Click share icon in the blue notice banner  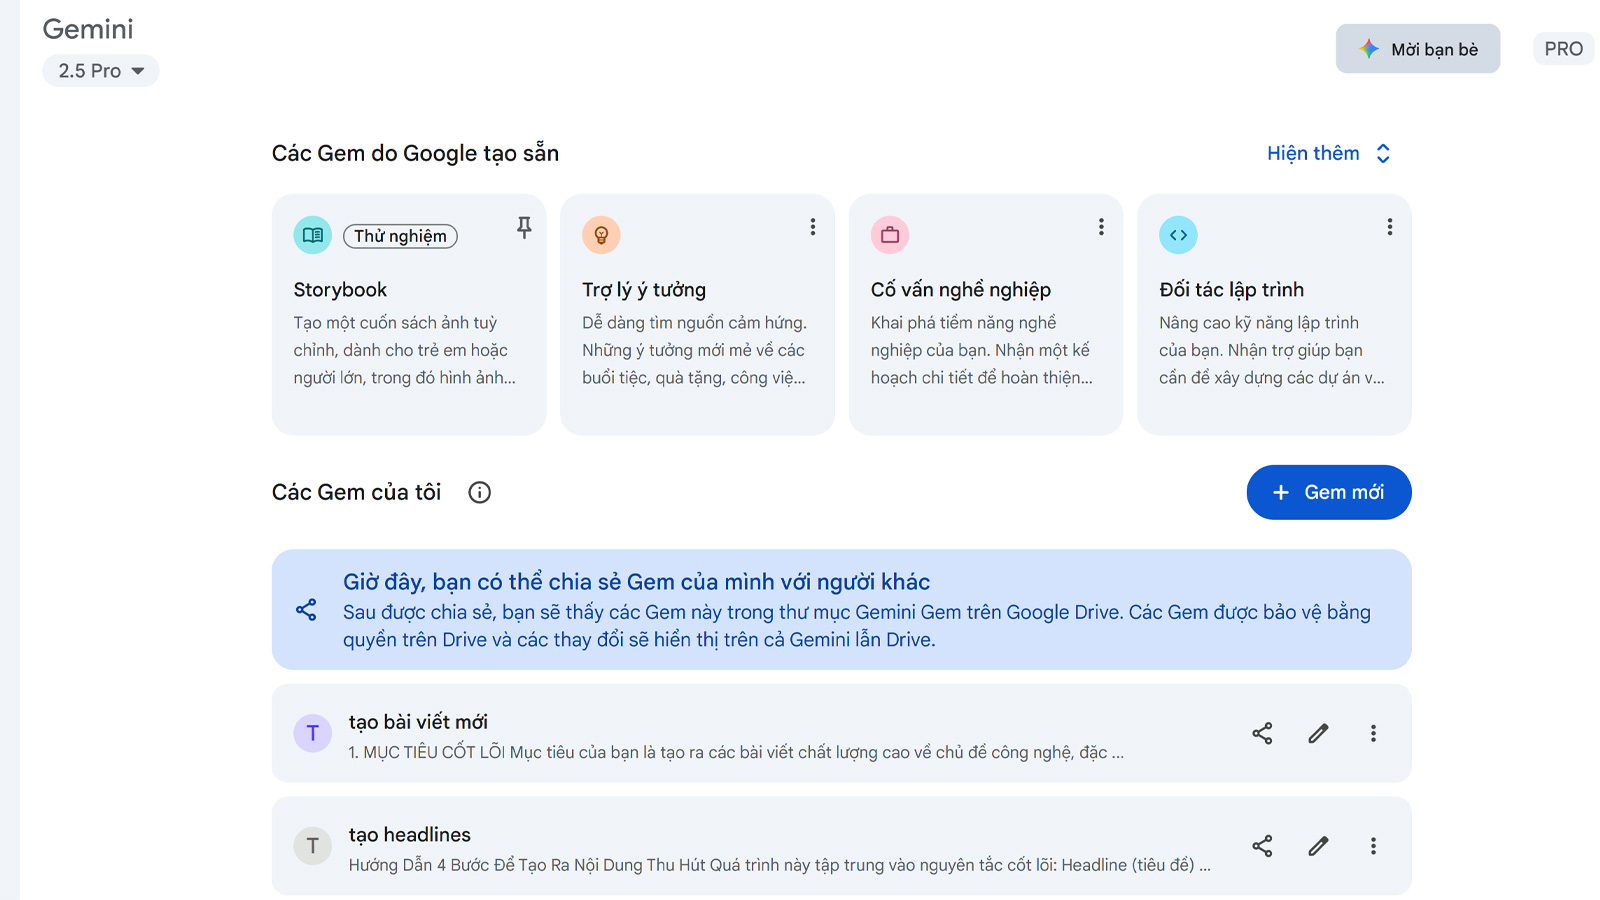(x=306, y=610)
